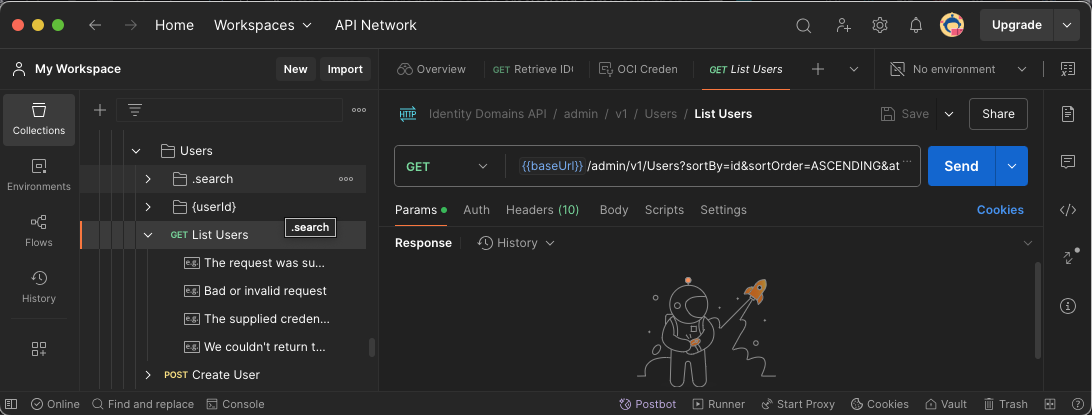Click the help icon in status bar

[1076, 404]
